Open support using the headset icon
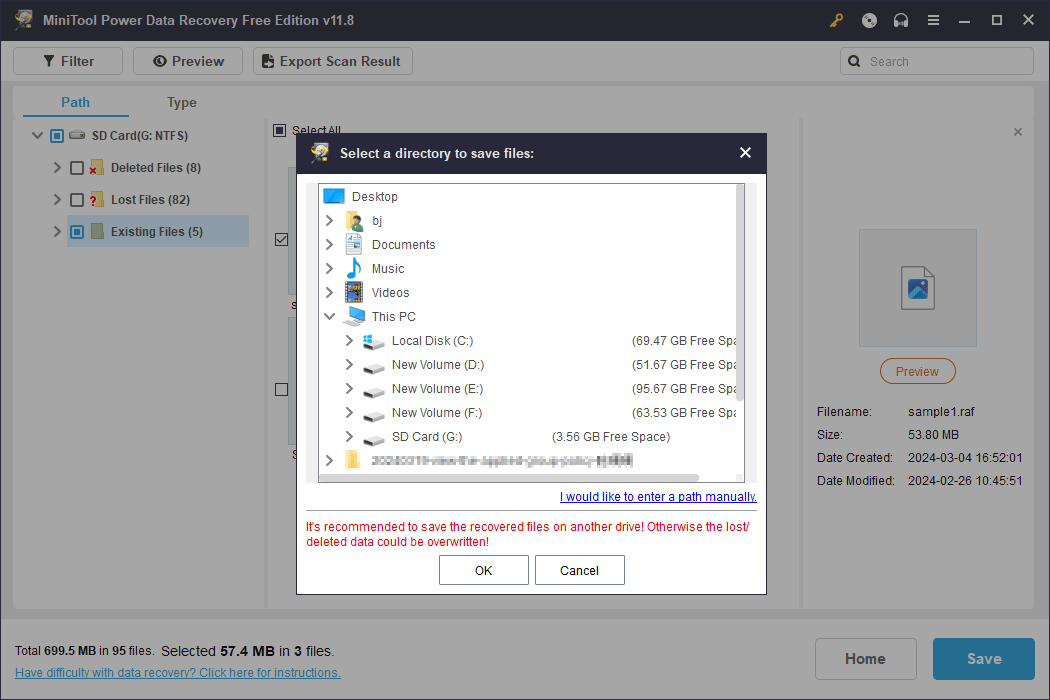 (900, 19)
